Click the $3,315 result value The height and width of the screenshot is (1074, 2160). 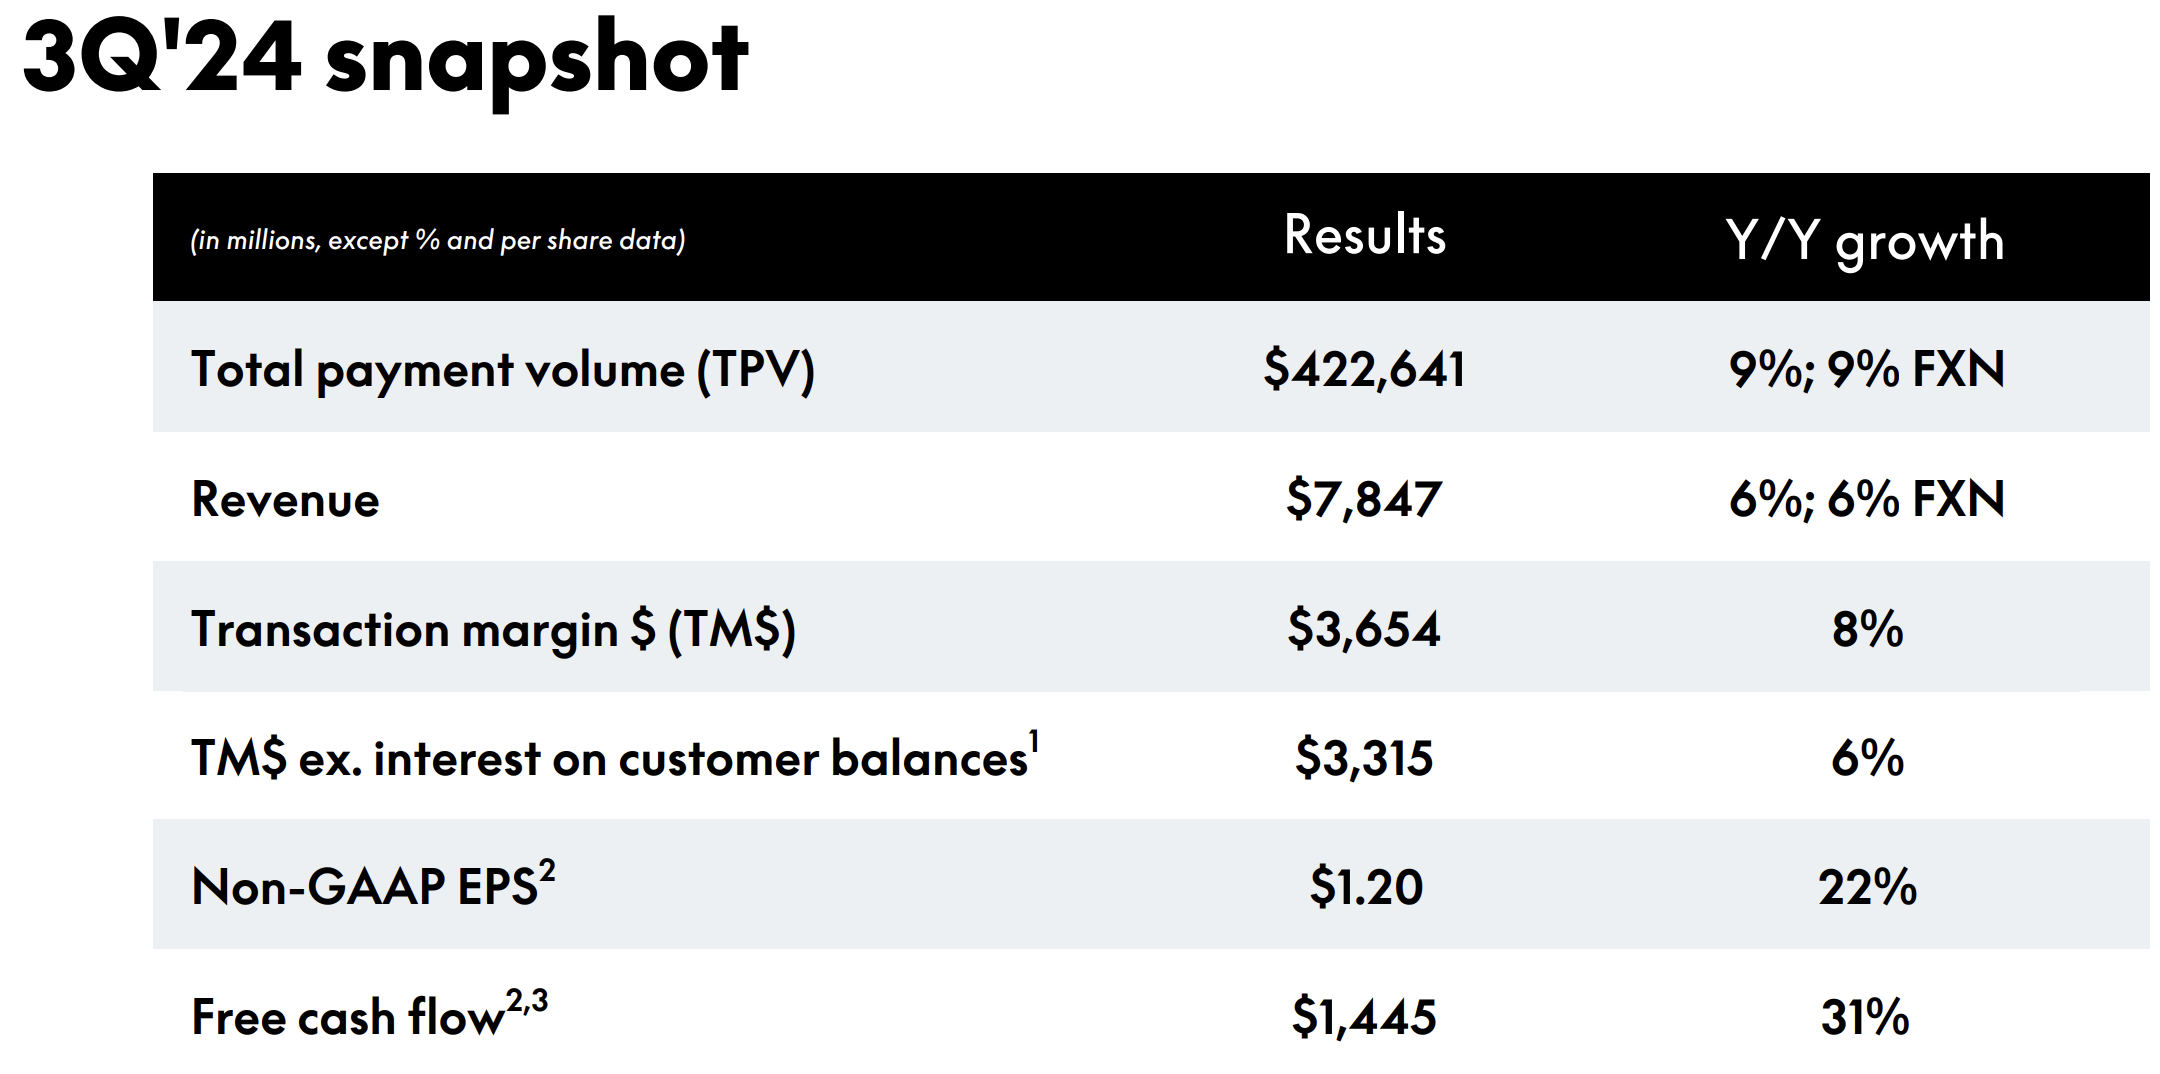tap(1364, 758)
